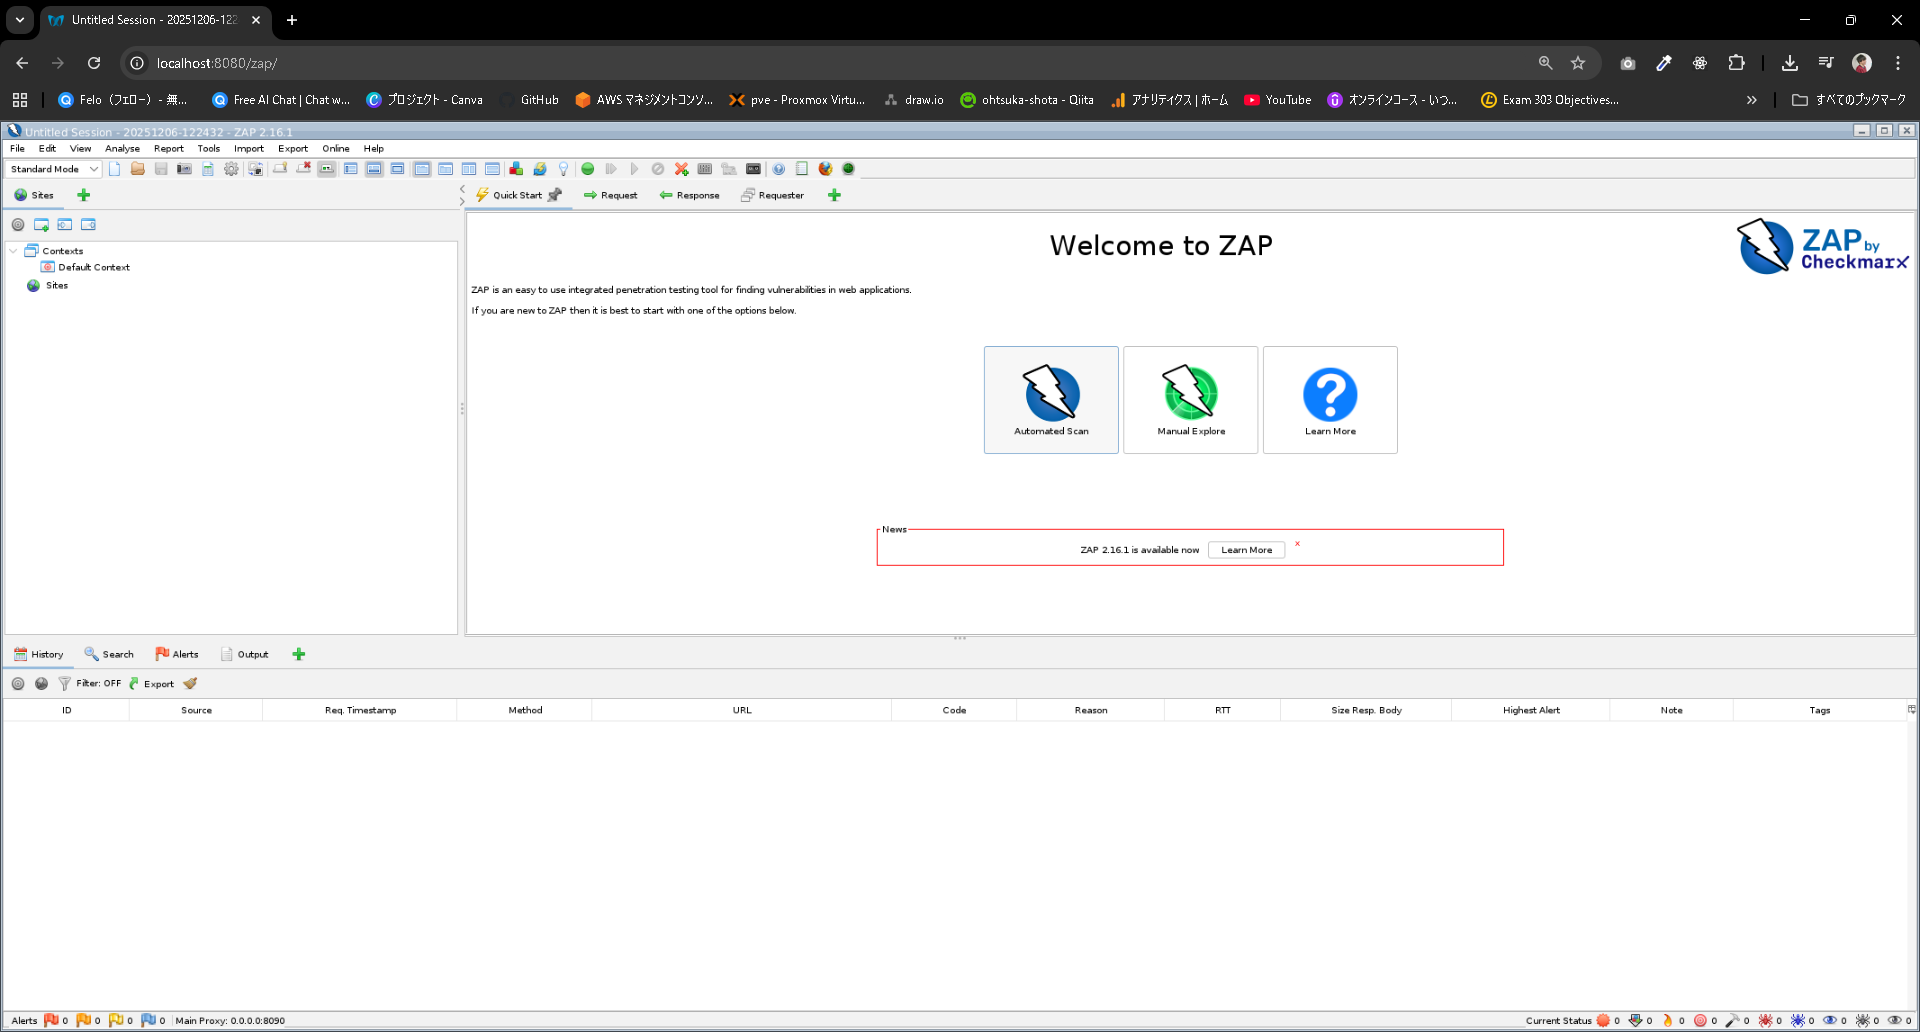Open the Analyse menu
Image resolution: width=1920 pixels, height=1032 pixels.
coord(122,148)
